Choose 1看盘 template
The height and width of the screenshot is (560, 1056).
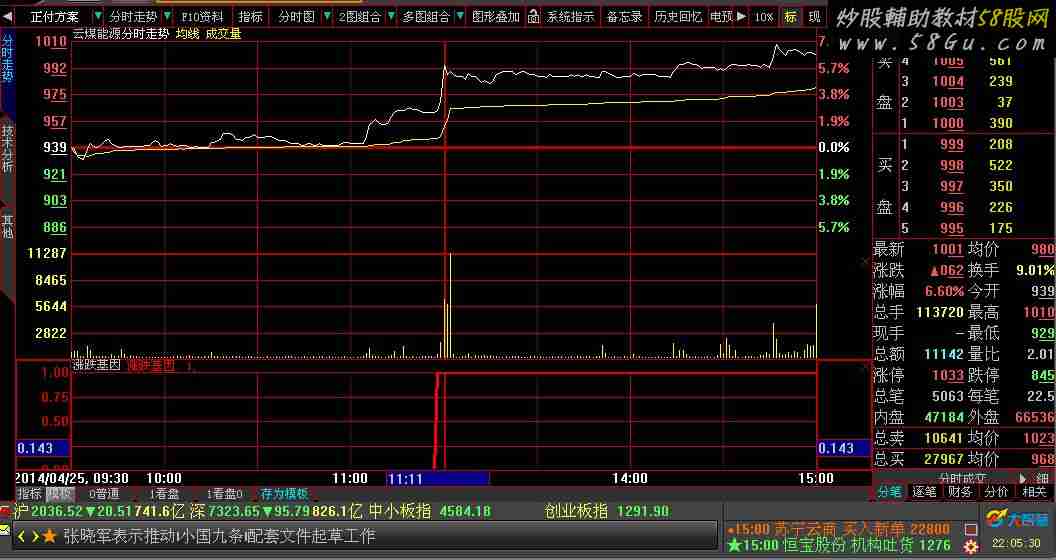tap(164, 493)
